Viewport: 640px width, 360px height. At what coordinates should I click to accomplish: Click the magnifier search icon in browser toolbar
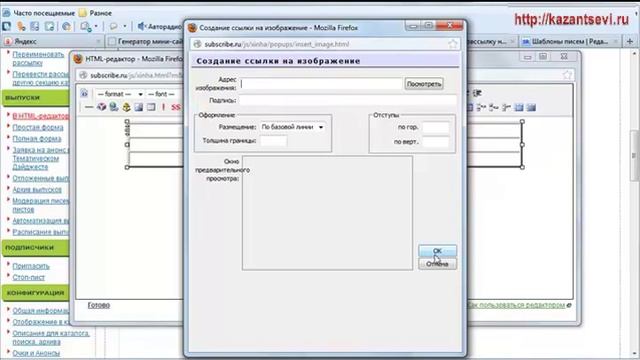coord(85,27)
